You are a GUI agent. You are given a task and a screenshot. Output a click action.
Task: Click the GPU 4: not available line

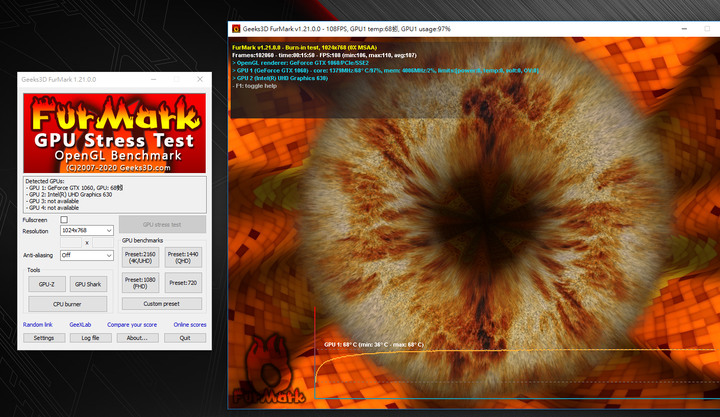pos(52,208)
